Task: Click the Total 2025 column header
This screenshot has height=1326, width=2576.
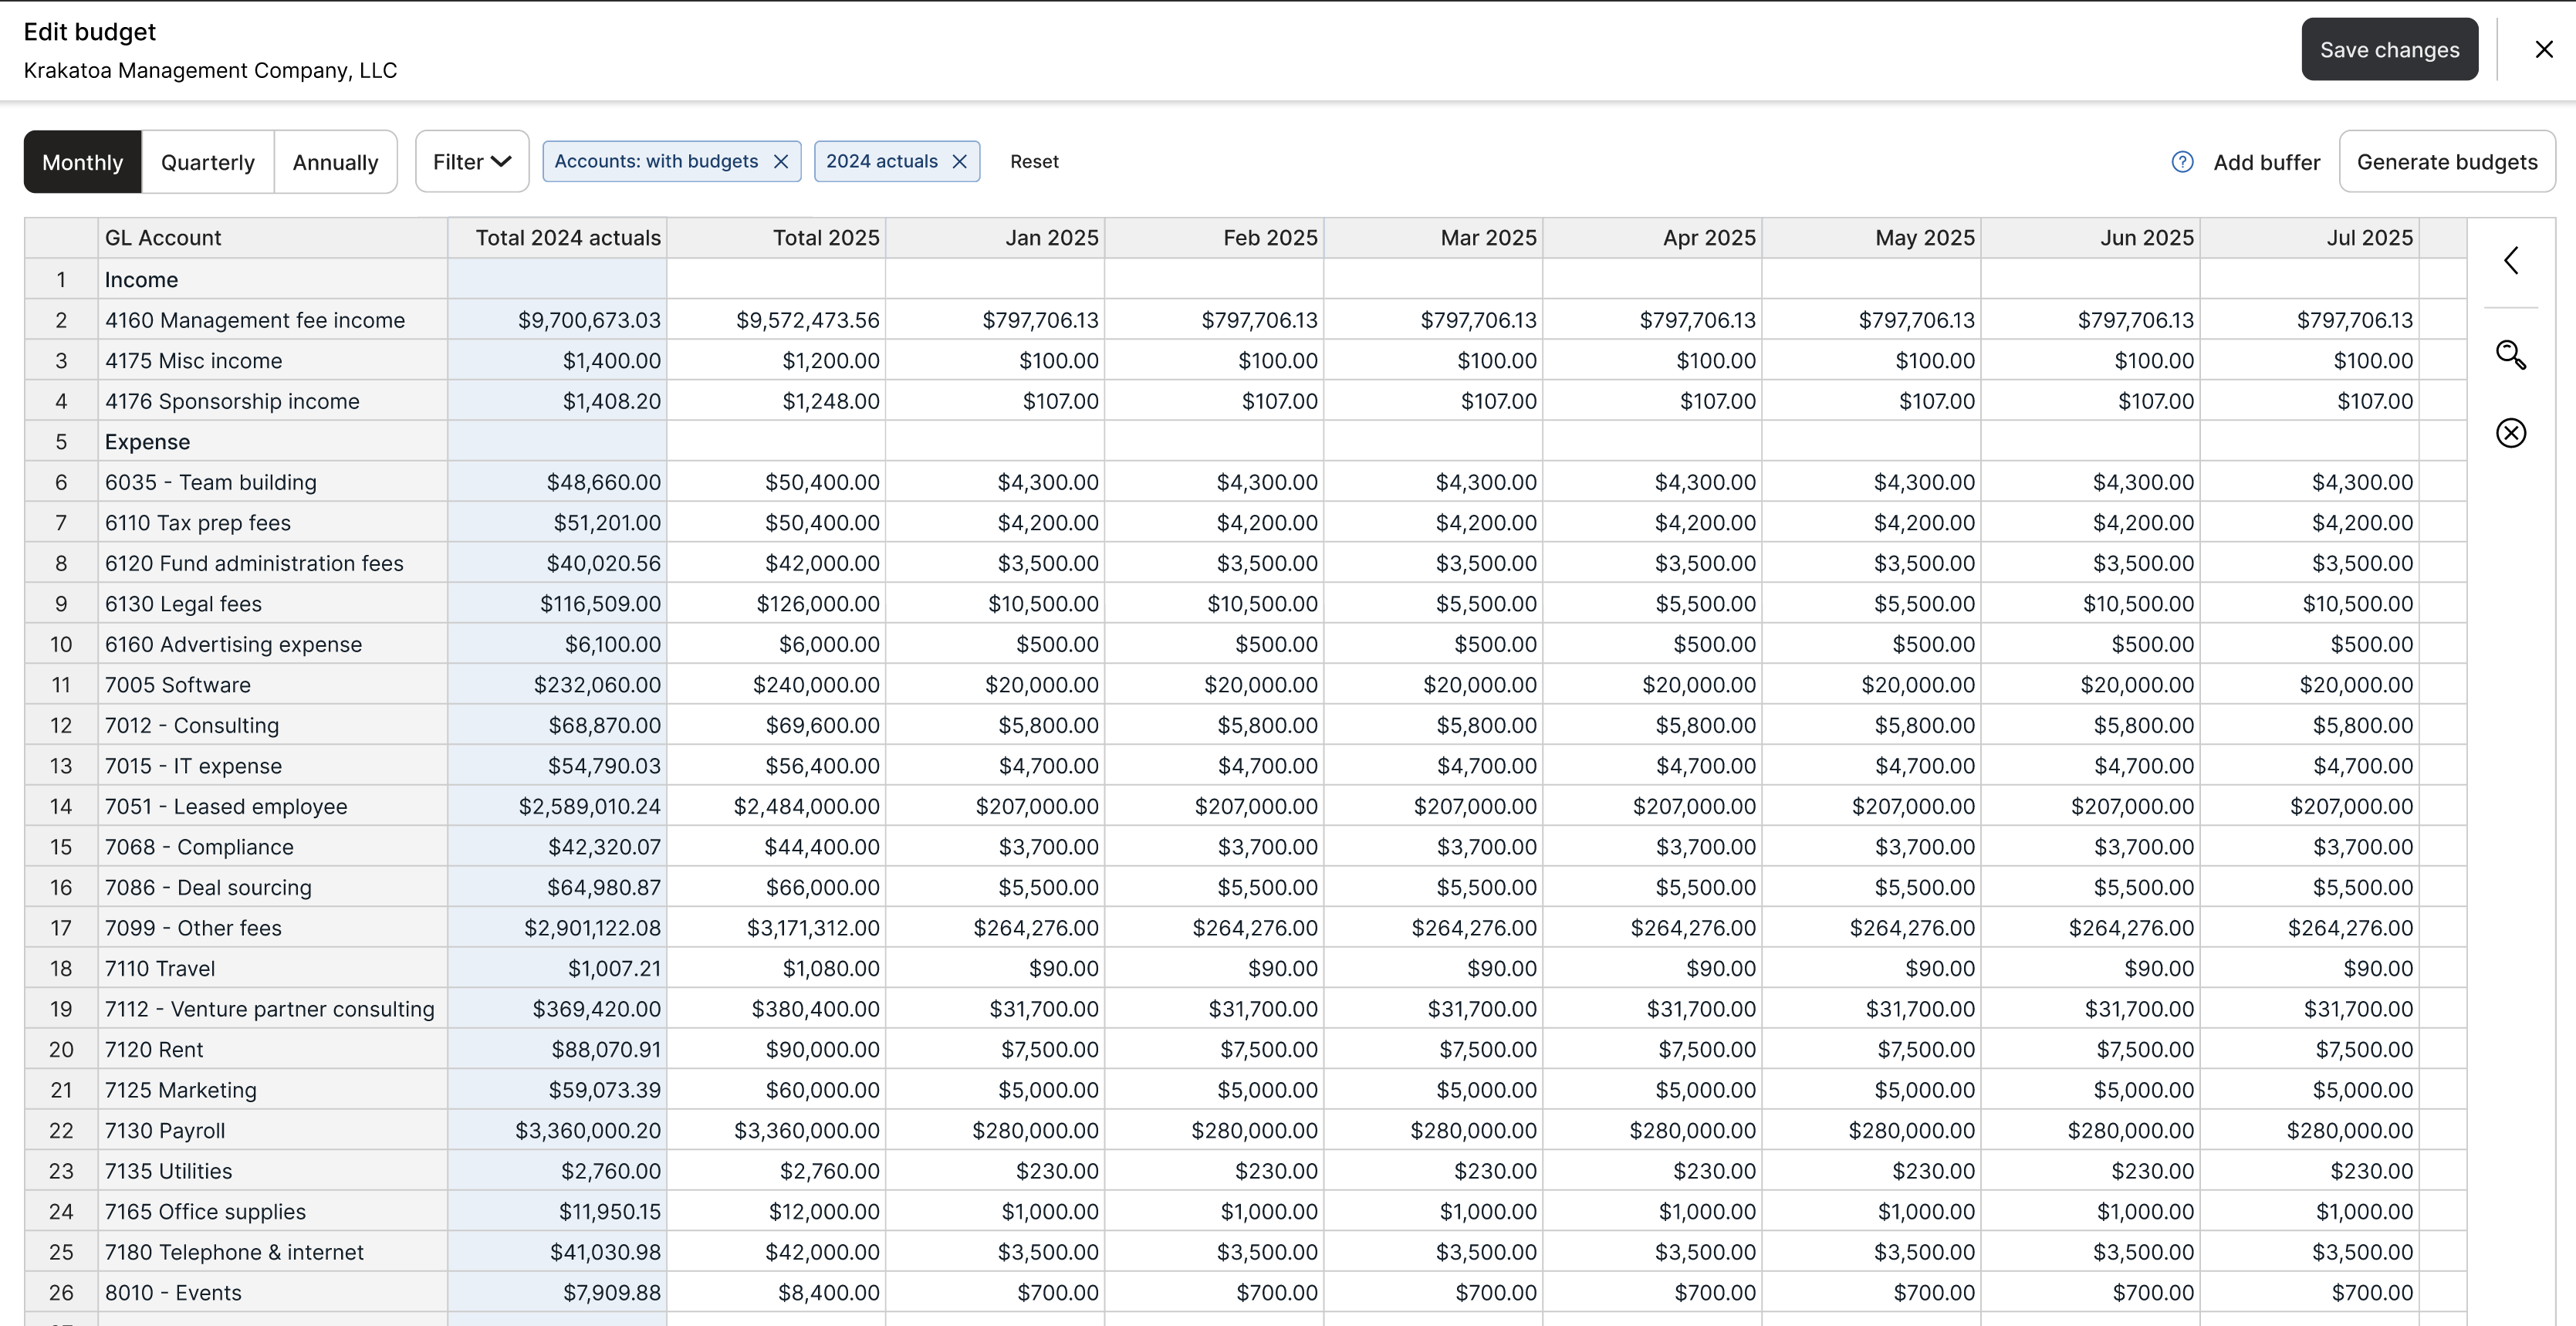Action: click(776, 238)
